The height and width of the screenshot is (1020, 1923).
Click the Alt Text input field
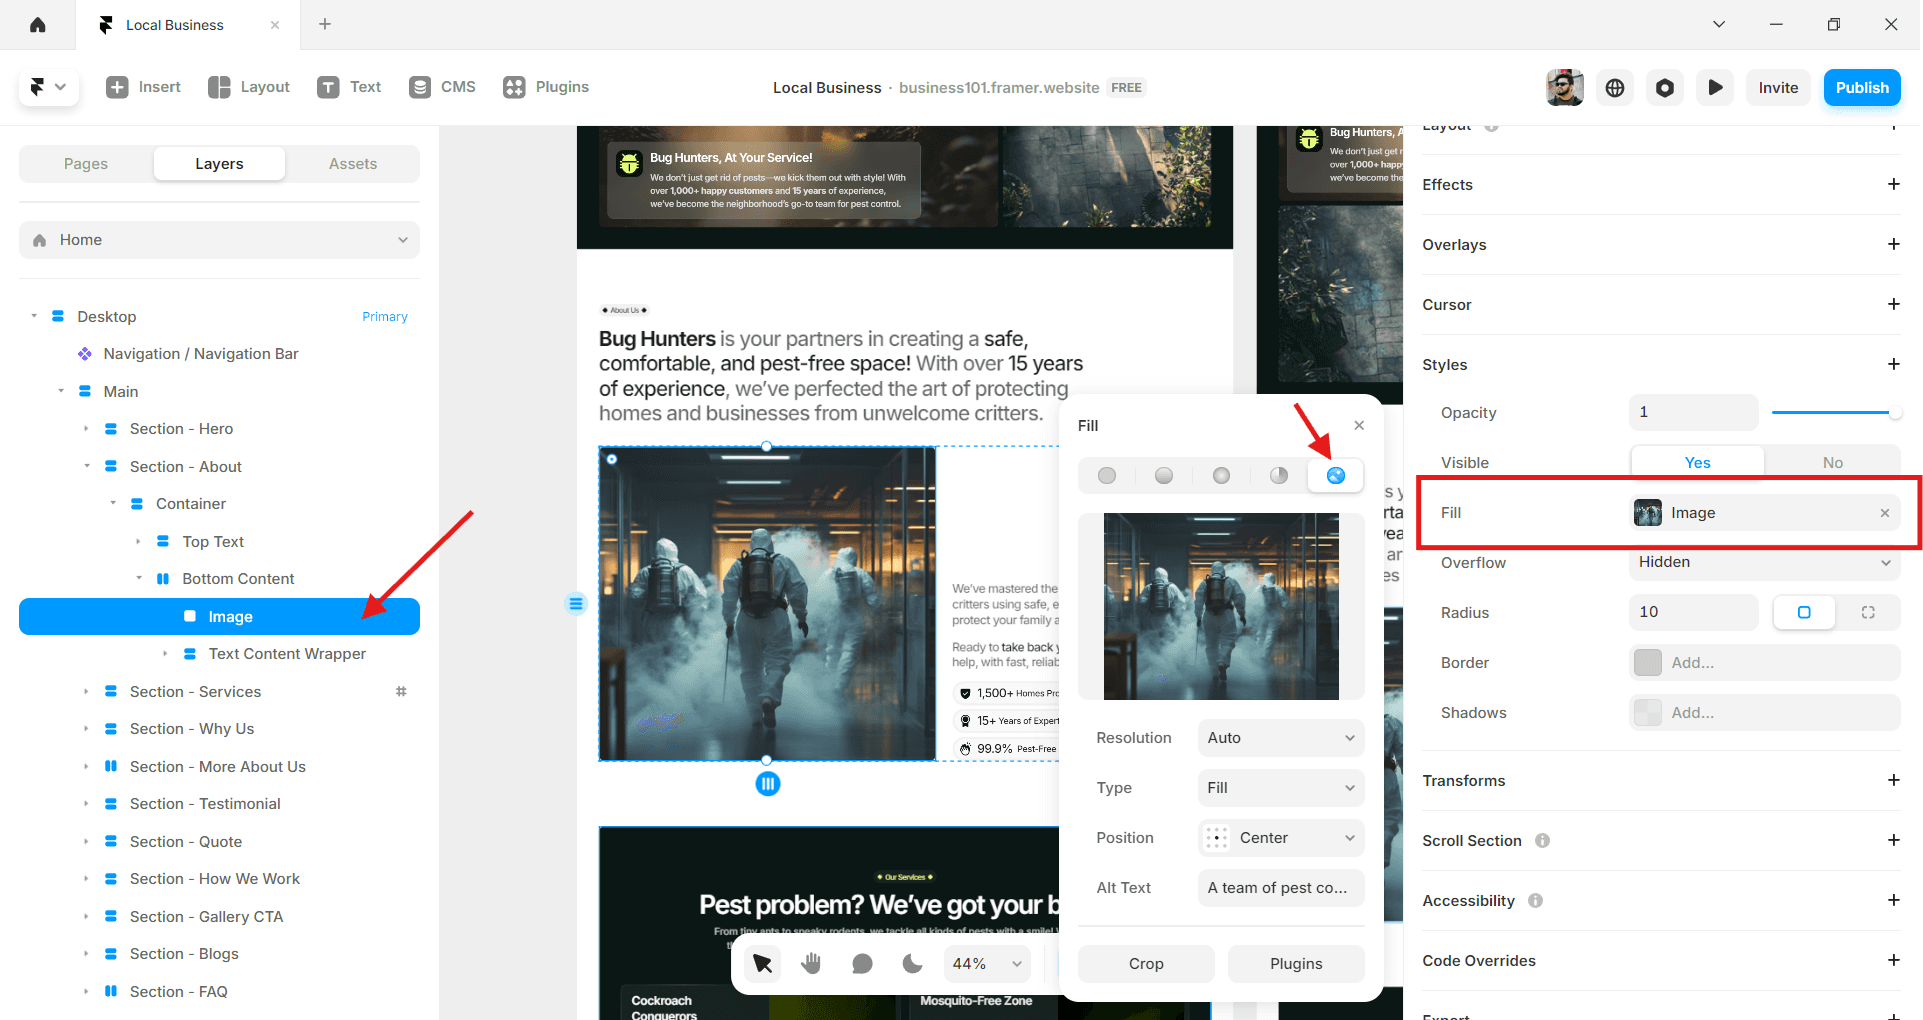(x=1280, y=888)
